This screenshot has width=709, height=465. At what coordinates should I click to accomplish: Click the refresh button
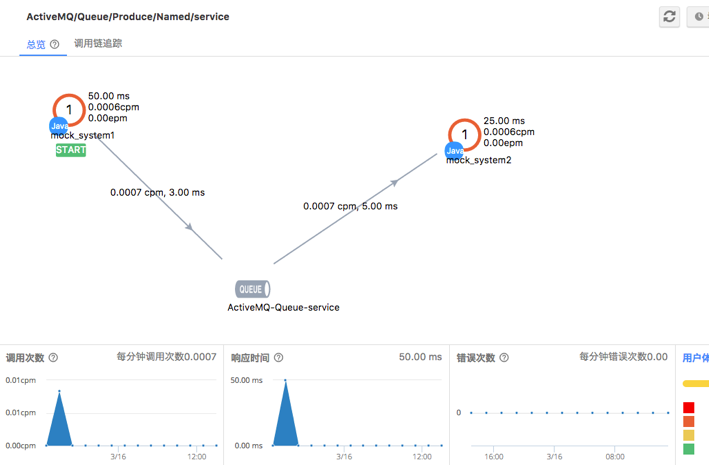click(669, 17)
